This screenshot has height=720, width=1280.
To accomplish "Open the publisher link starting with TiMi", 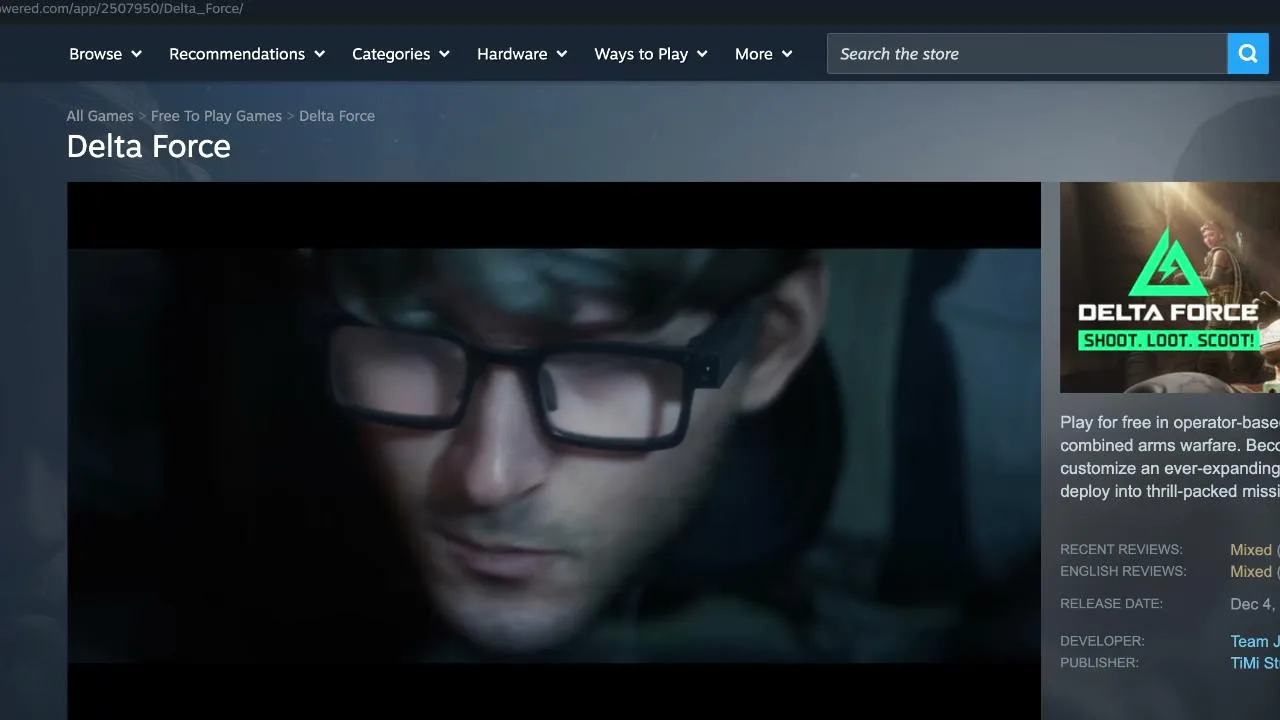I will pyautogui.click(x=1255, y=664).
